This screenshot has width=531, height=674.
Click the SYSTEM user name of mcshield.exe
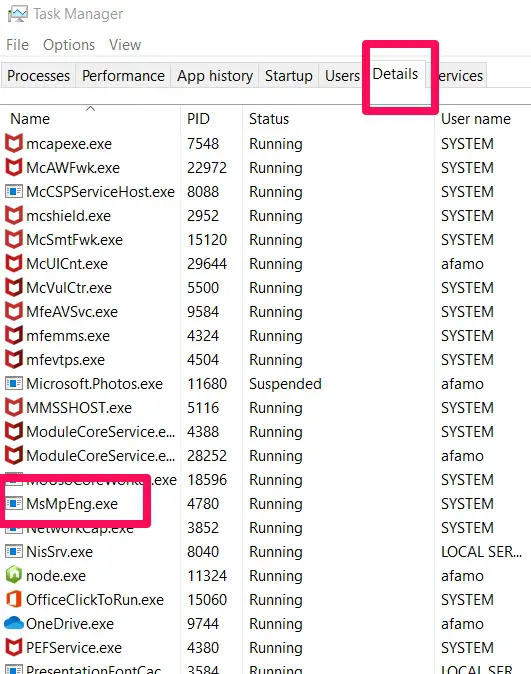point(467,215)
